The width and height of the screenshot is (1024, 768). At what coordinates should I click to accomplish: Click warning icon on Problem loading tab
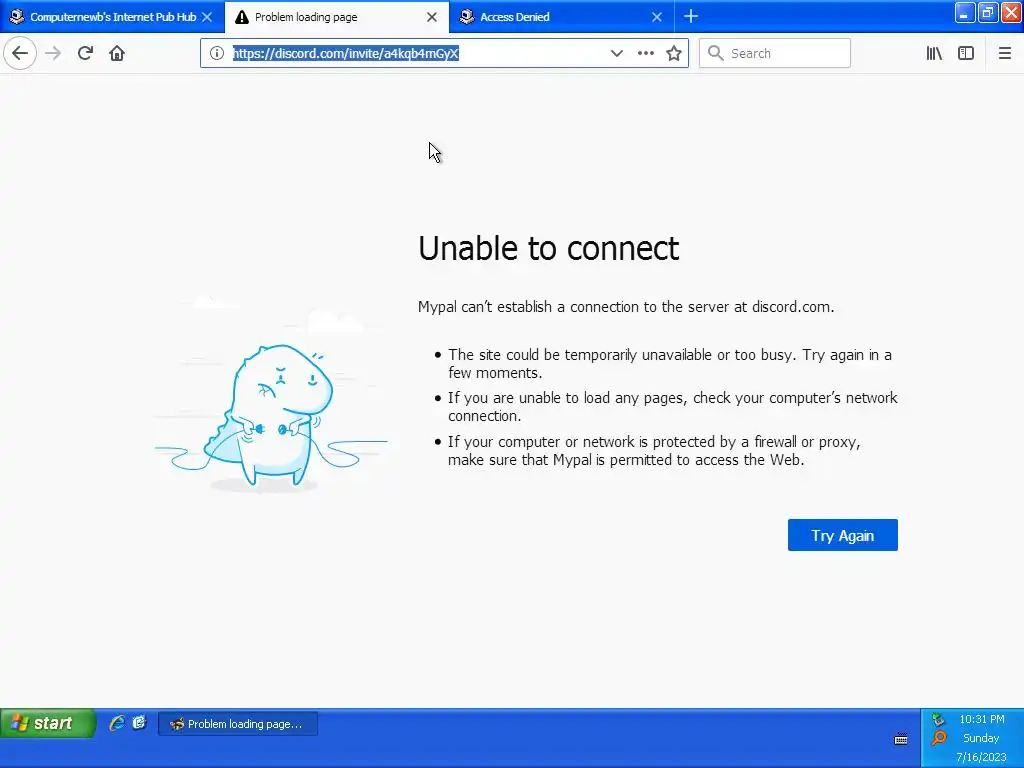click(x=242, y=17)
